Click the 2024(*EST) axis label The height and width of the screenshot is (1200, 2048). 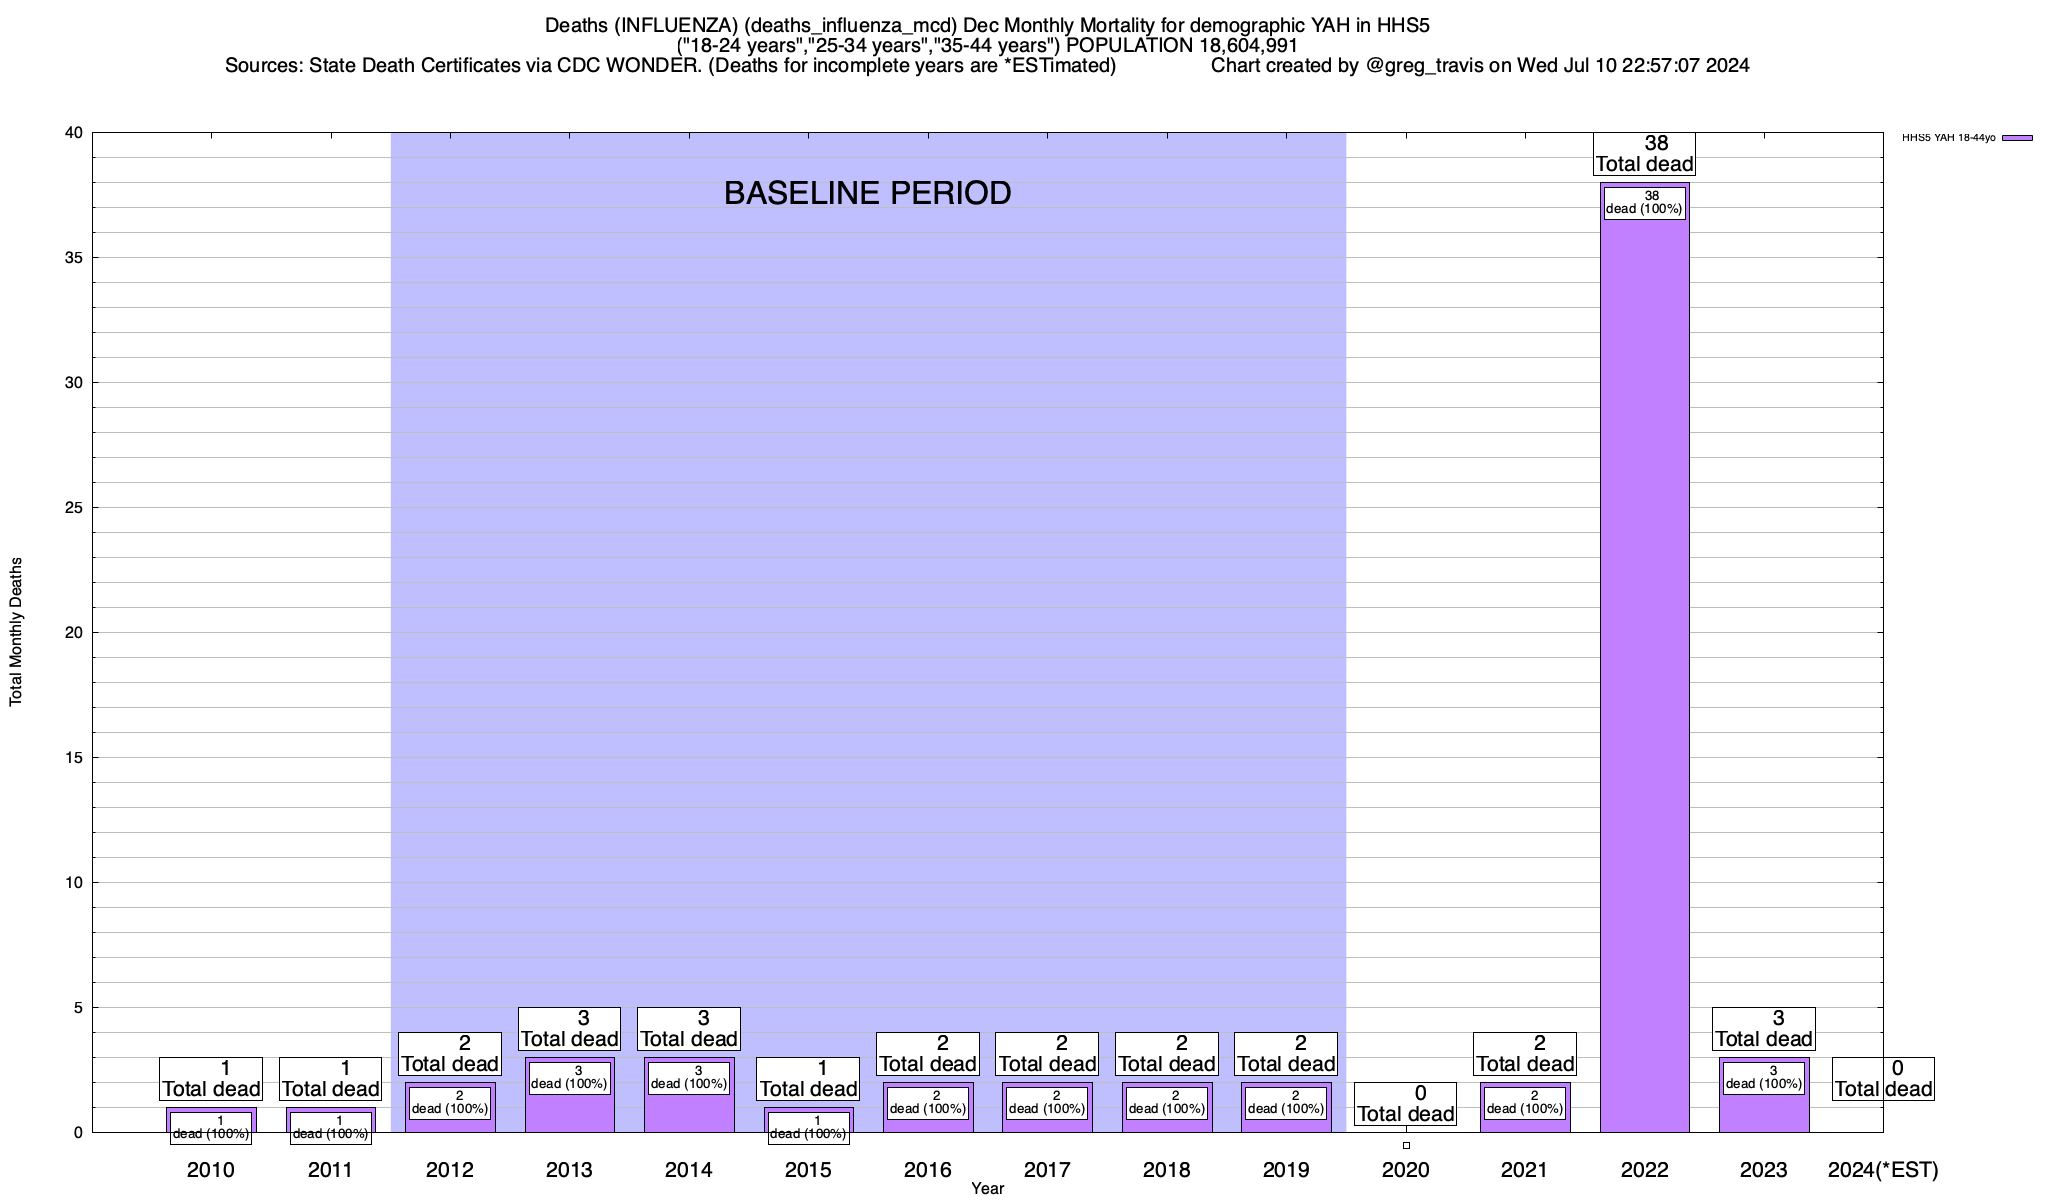[1882, 1170]
